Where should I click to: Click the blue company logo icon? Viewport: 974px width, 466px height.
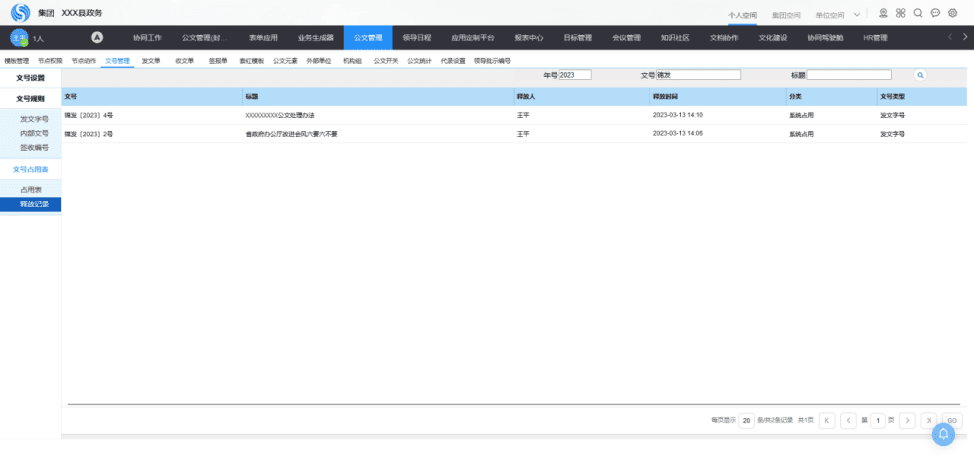[x=20, y=12]
